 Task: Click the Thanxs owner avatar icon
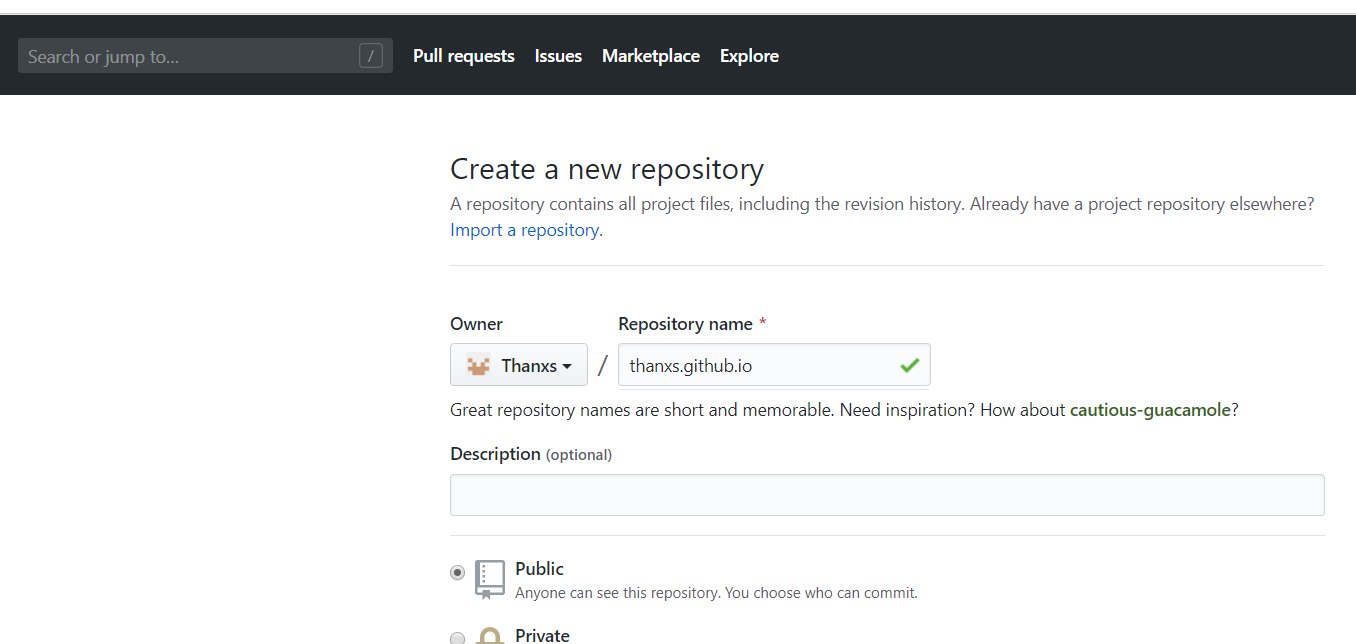[x=478, y=365]
